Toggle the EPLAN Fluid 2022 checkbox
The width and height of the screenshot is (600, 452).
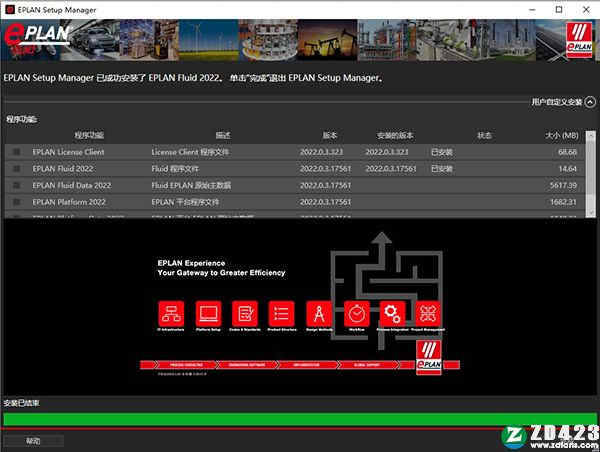pyautogui.click(x=16, y=169)
